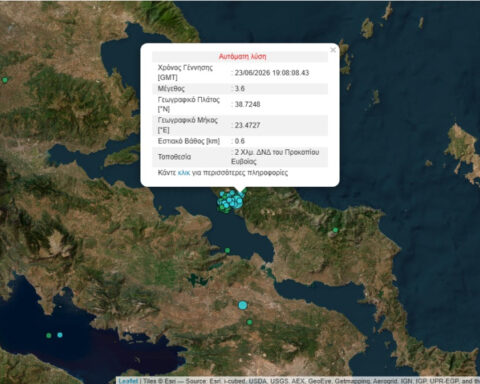Click the focal depth value 0.6
Image resolution: width=480 pixels, height=384 pixels.
[x=239, y=141]
